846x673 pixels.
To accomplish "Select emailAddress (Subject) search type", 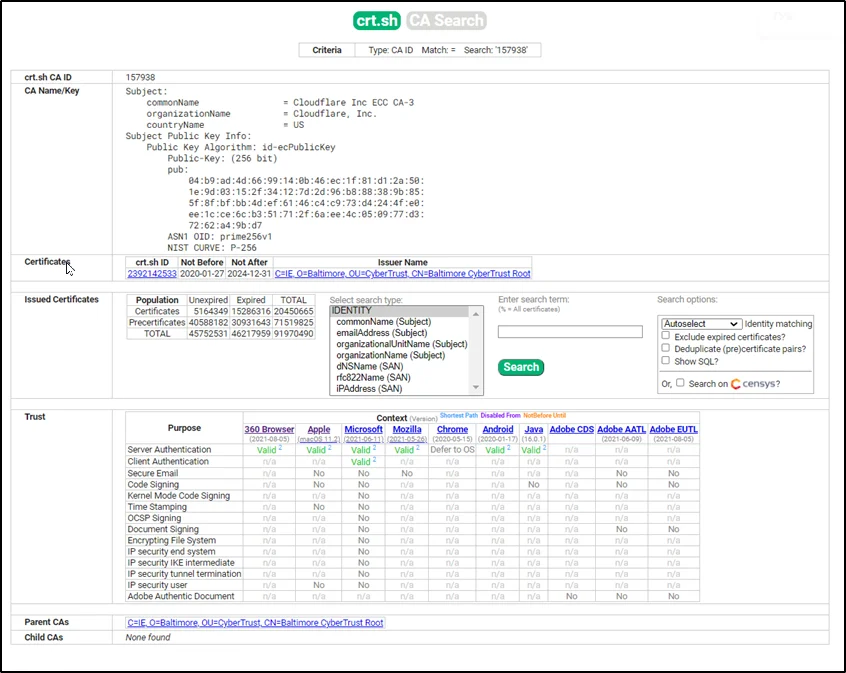I will click(x=381, y=333).
